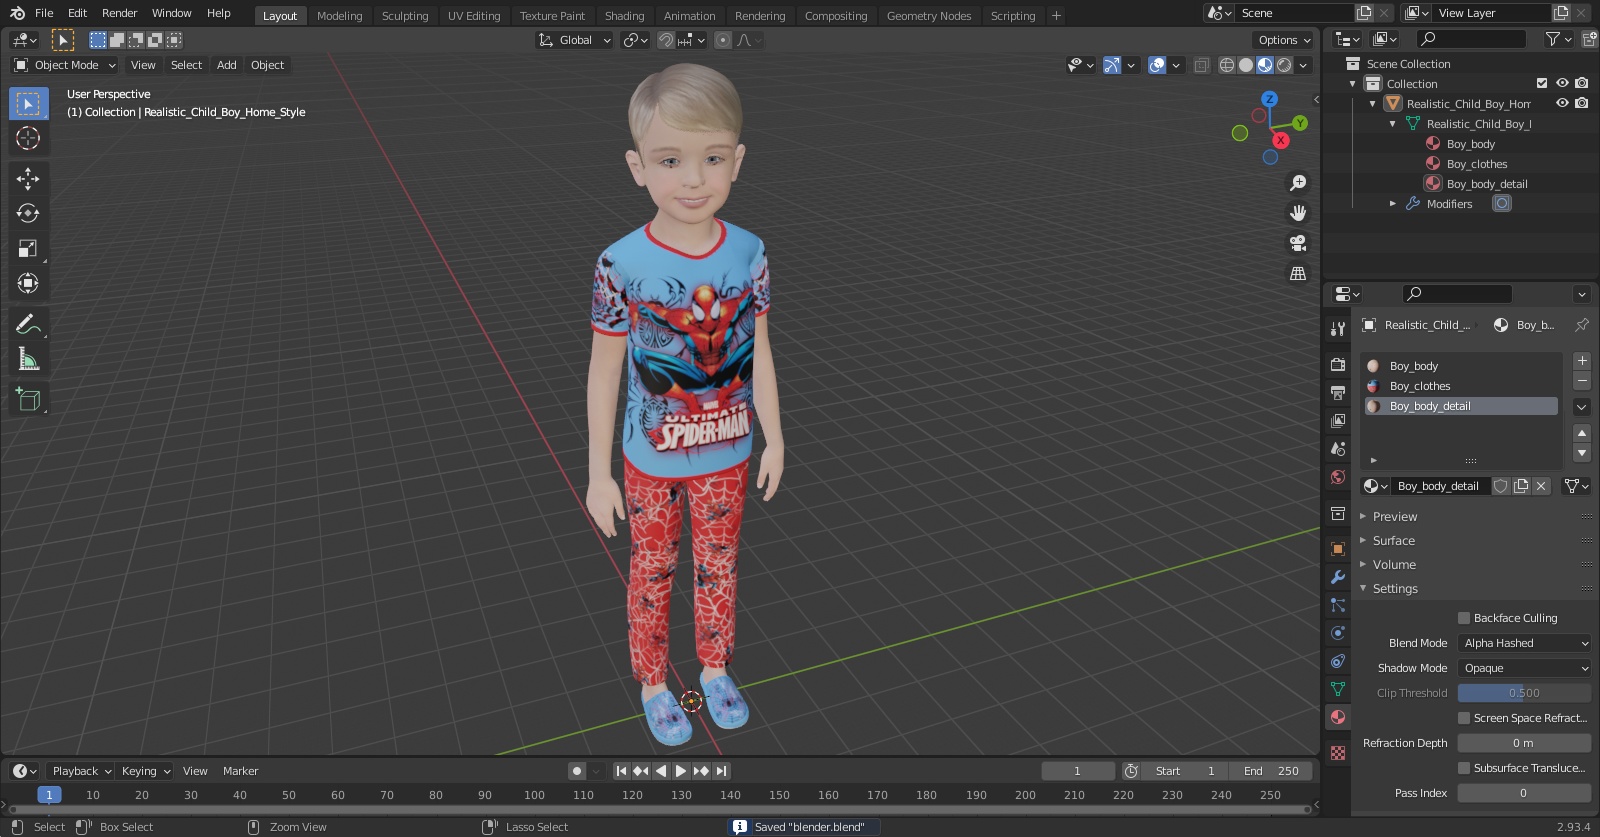Screen dimensions: 1600x837
Task: Disable Collection in renders camera icon
Action: point(1582,83)
